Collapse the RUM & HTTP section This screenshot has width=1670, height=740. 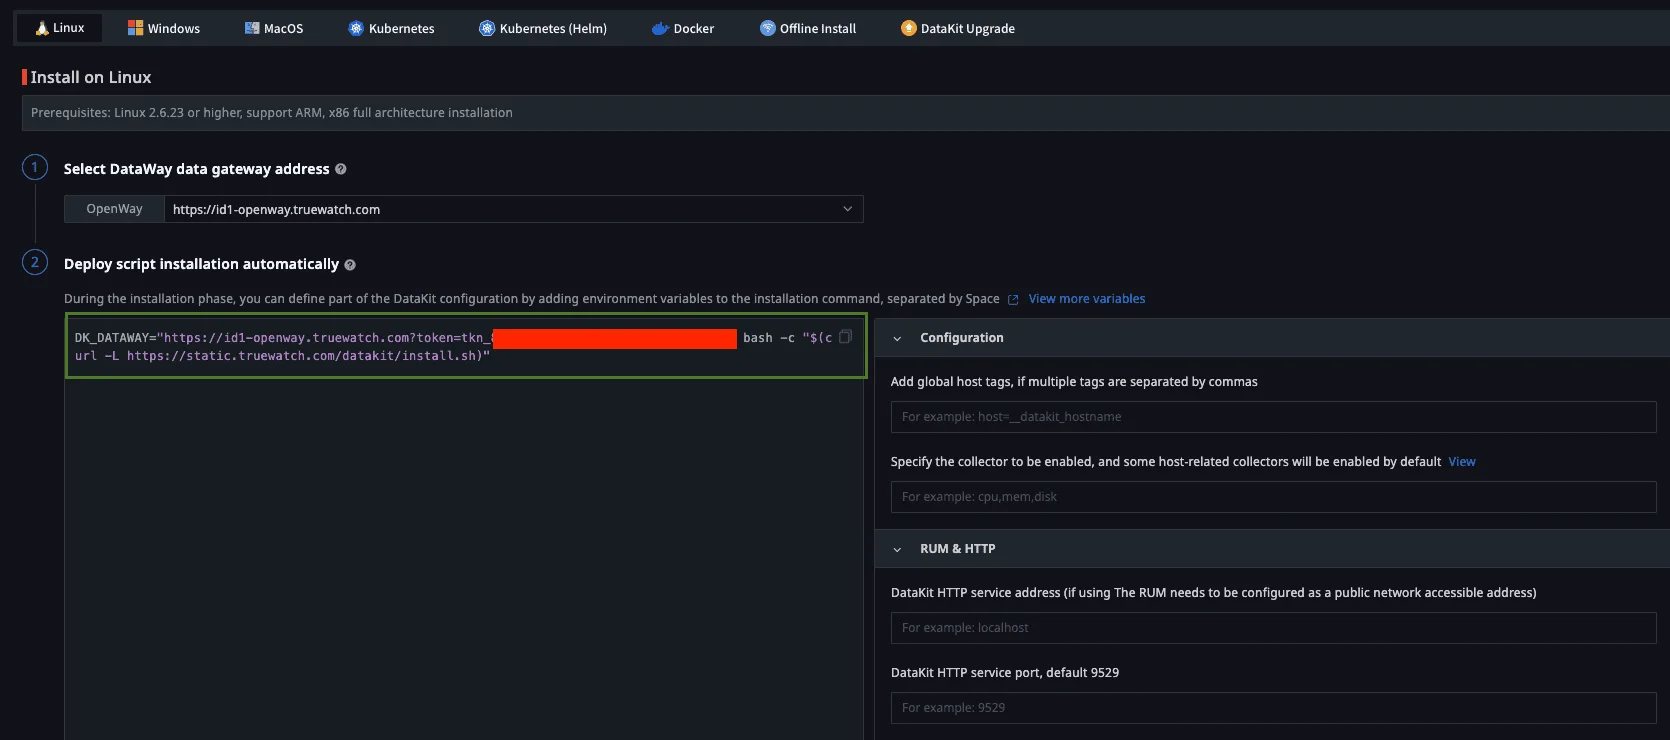(897, 549)
